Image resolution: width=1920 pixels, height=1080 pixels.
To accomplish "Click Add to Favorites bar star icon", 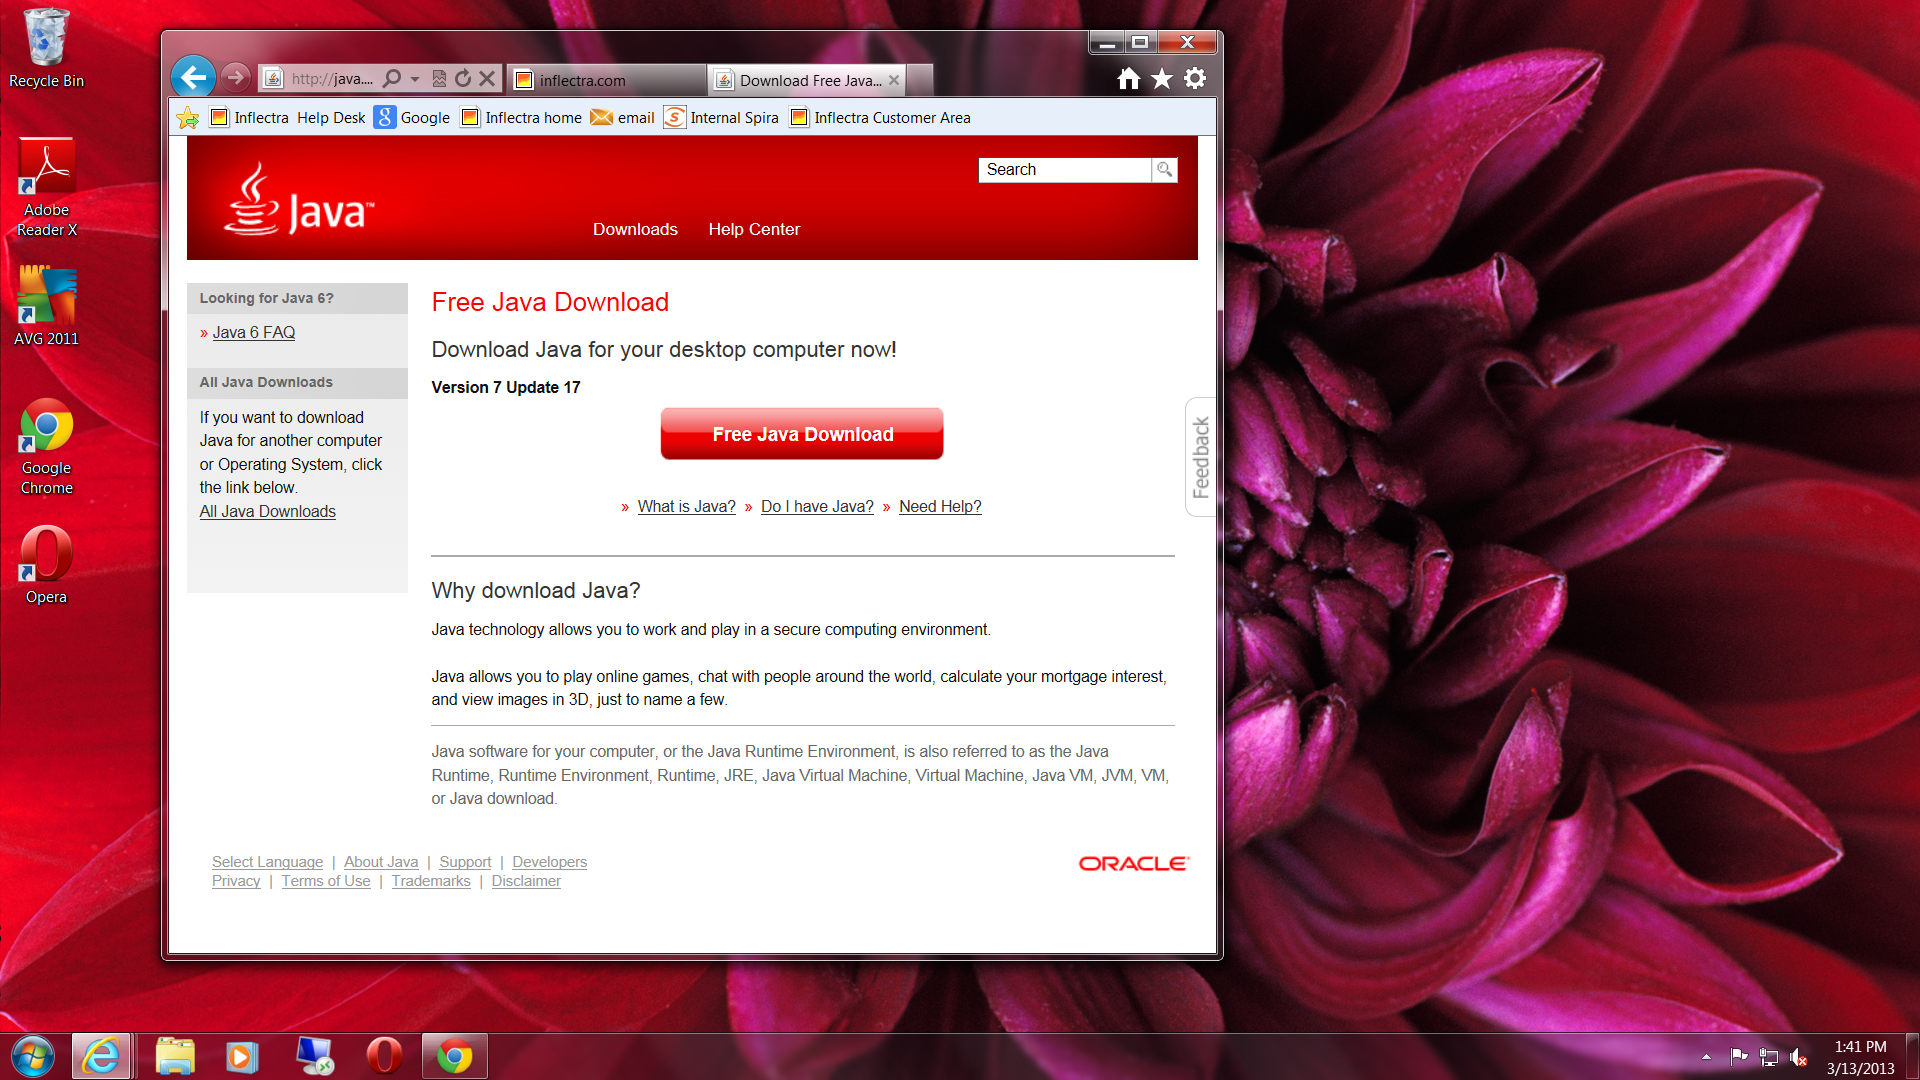I will [188, 118].
